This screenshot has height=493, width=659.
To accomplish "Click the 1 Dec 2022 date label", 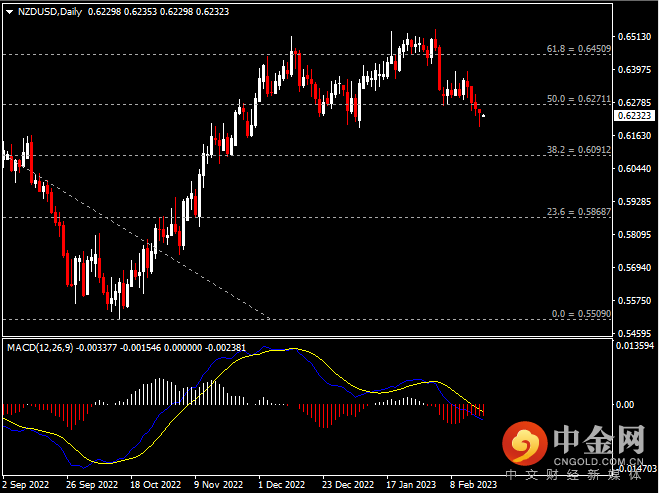I will (x=281, y=483).
